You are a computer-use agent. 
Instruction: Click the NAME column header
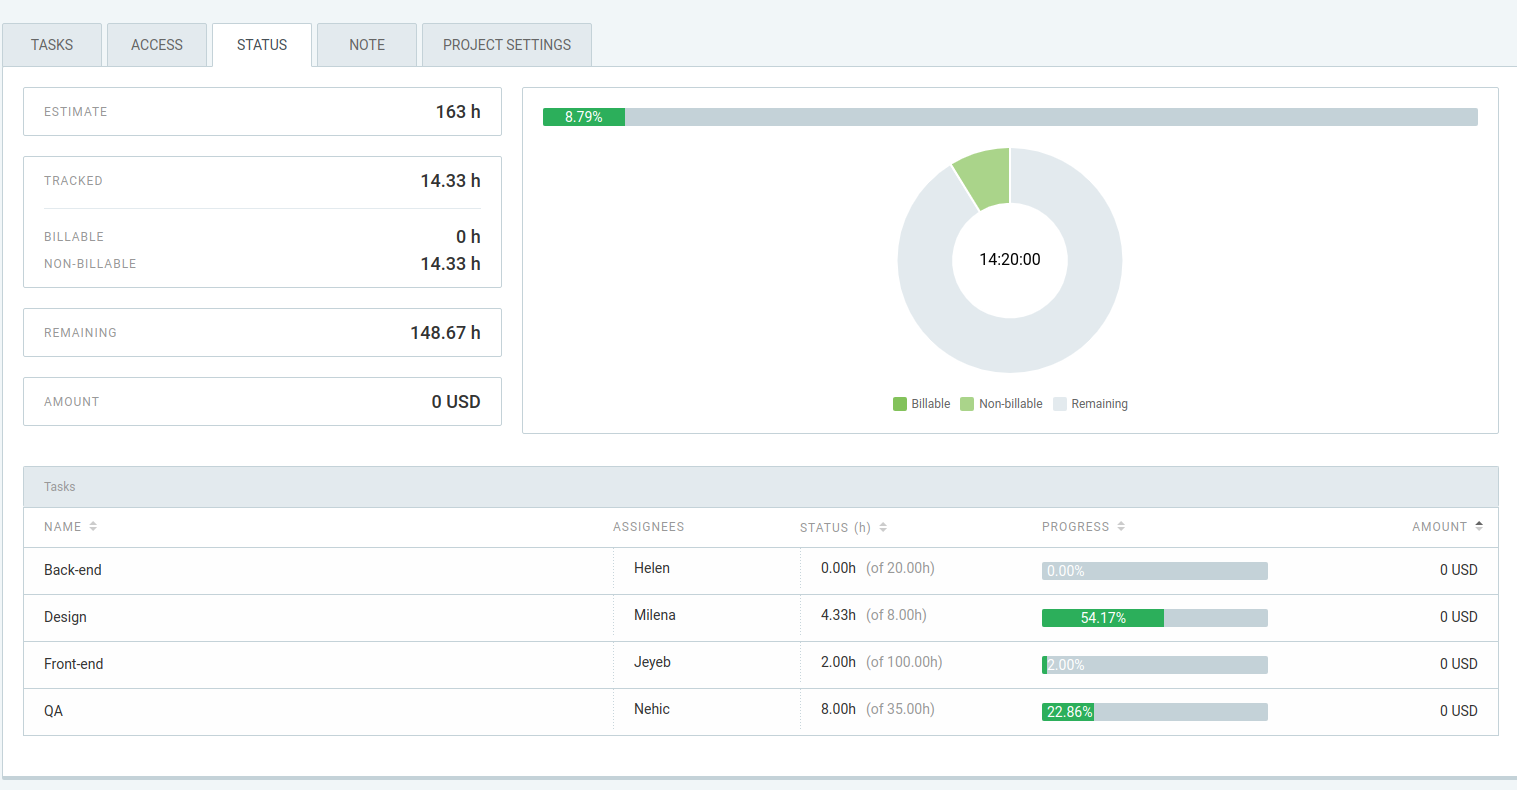pyautogui.click(x=63, y=527)
